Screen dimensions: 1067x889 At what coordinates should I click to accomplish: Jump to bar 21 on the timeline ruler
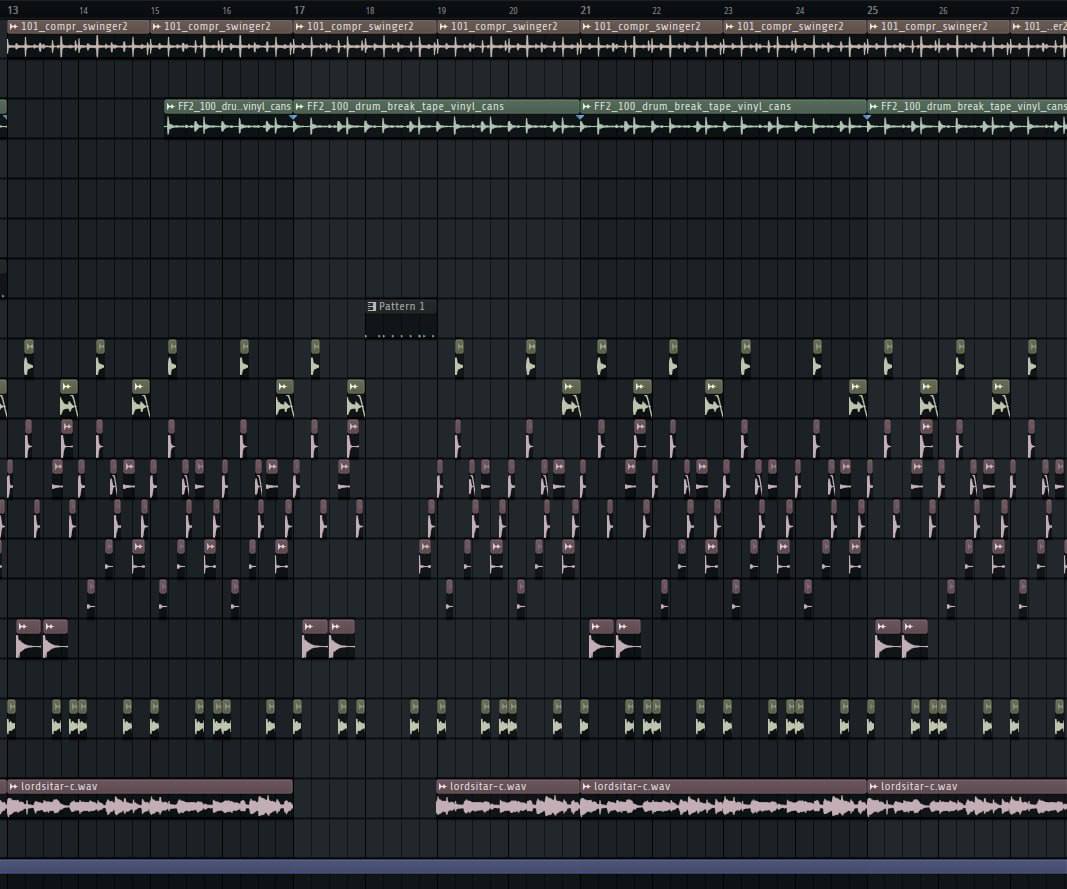click(586, 10)
